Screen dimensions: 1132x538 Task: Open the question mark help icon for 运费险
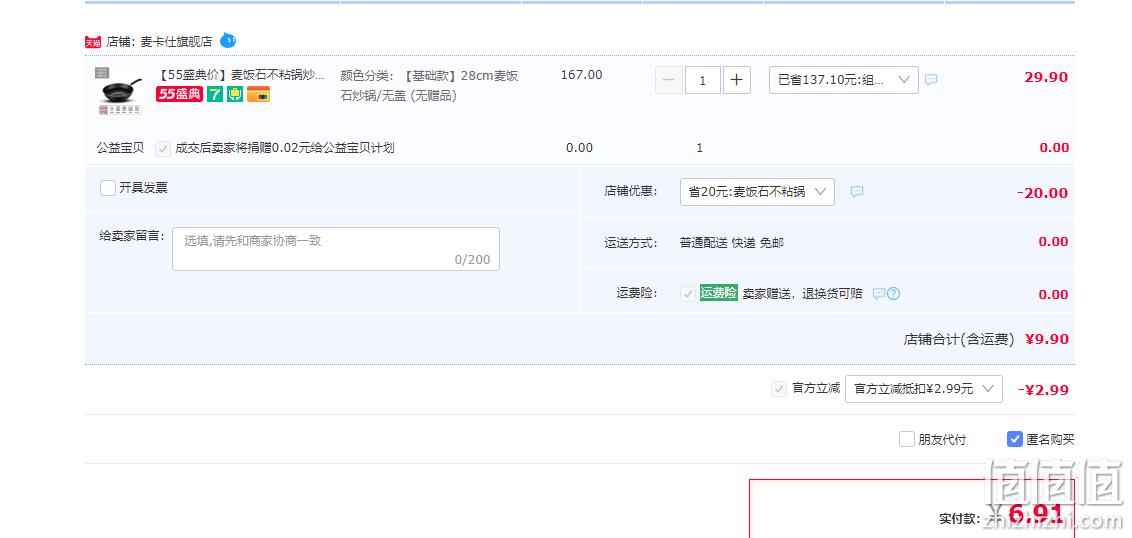click(x=894, y=294)
